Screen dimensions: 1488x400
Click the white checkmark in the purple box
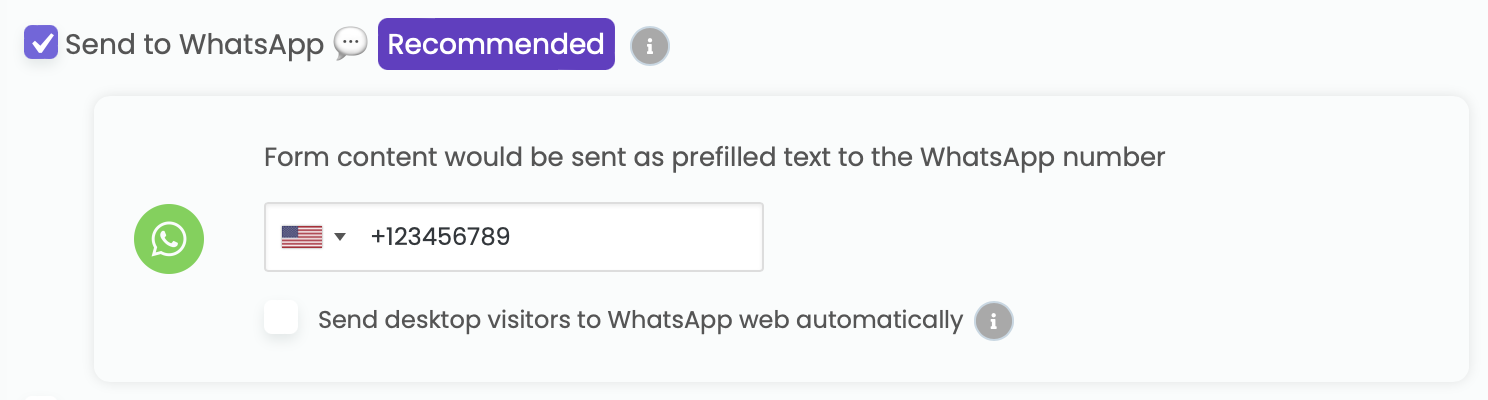tap(41, 43)
